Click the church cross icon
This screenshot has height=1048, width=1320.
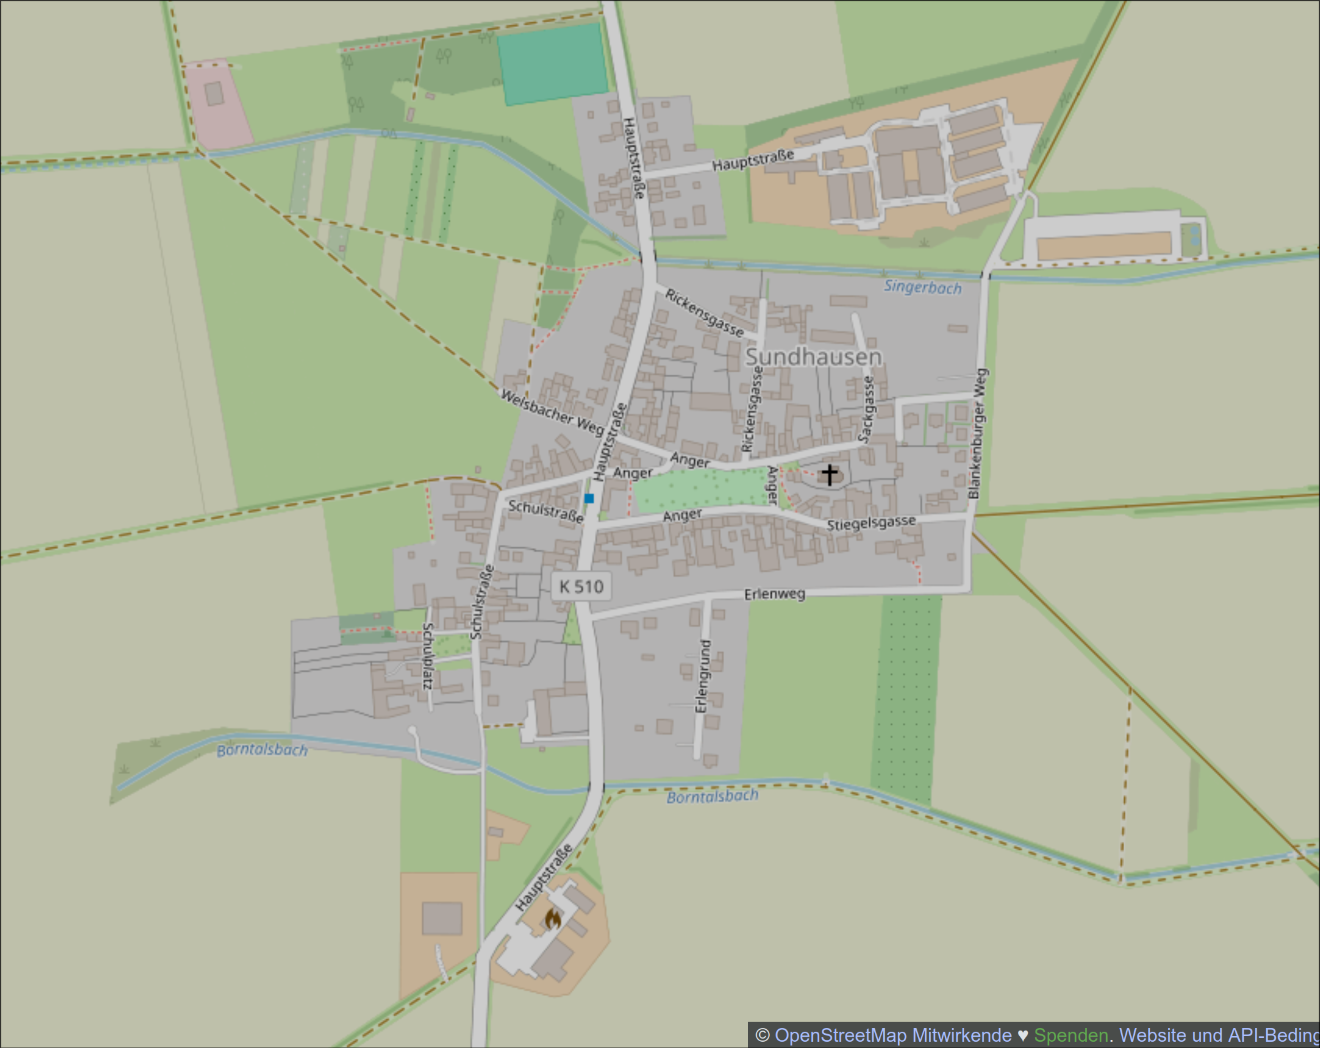point(829,473)
